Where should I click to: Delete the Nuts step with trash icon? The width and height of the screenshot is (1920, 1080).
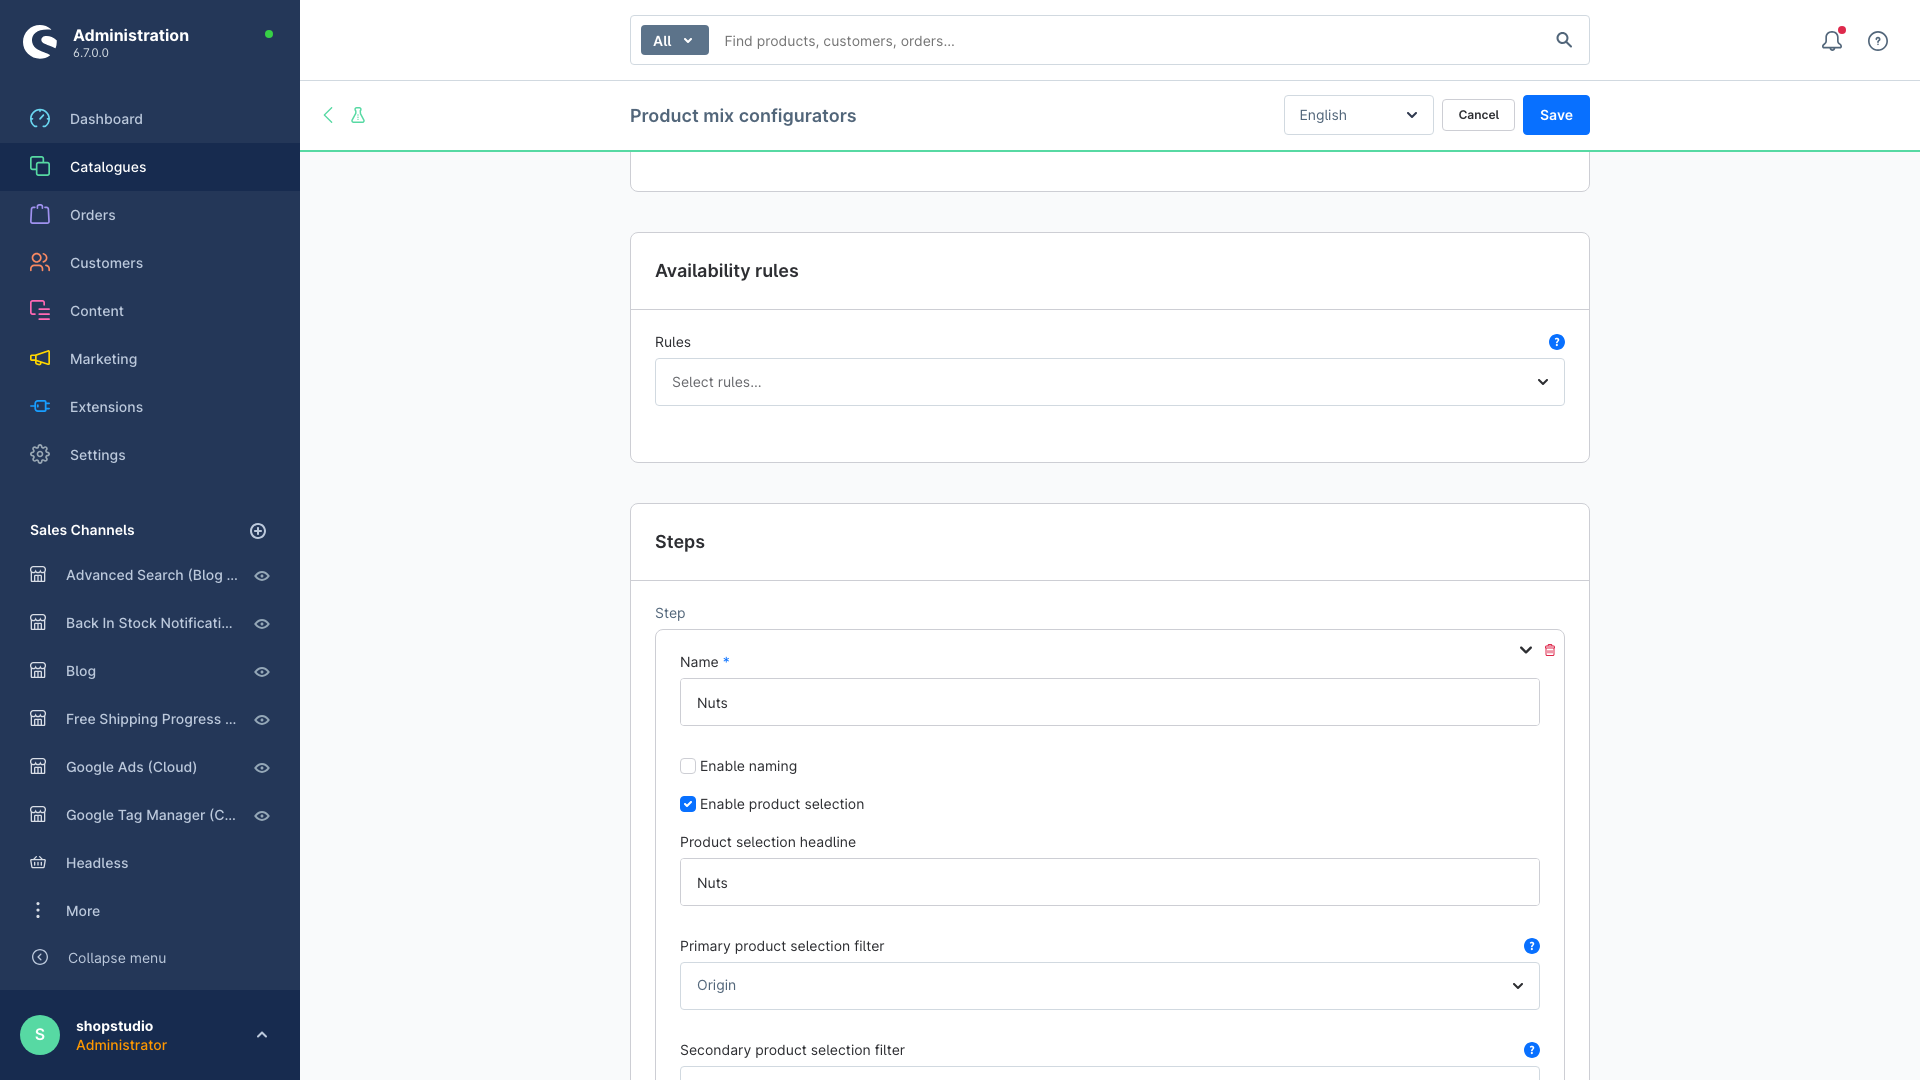pos(1550,650)
